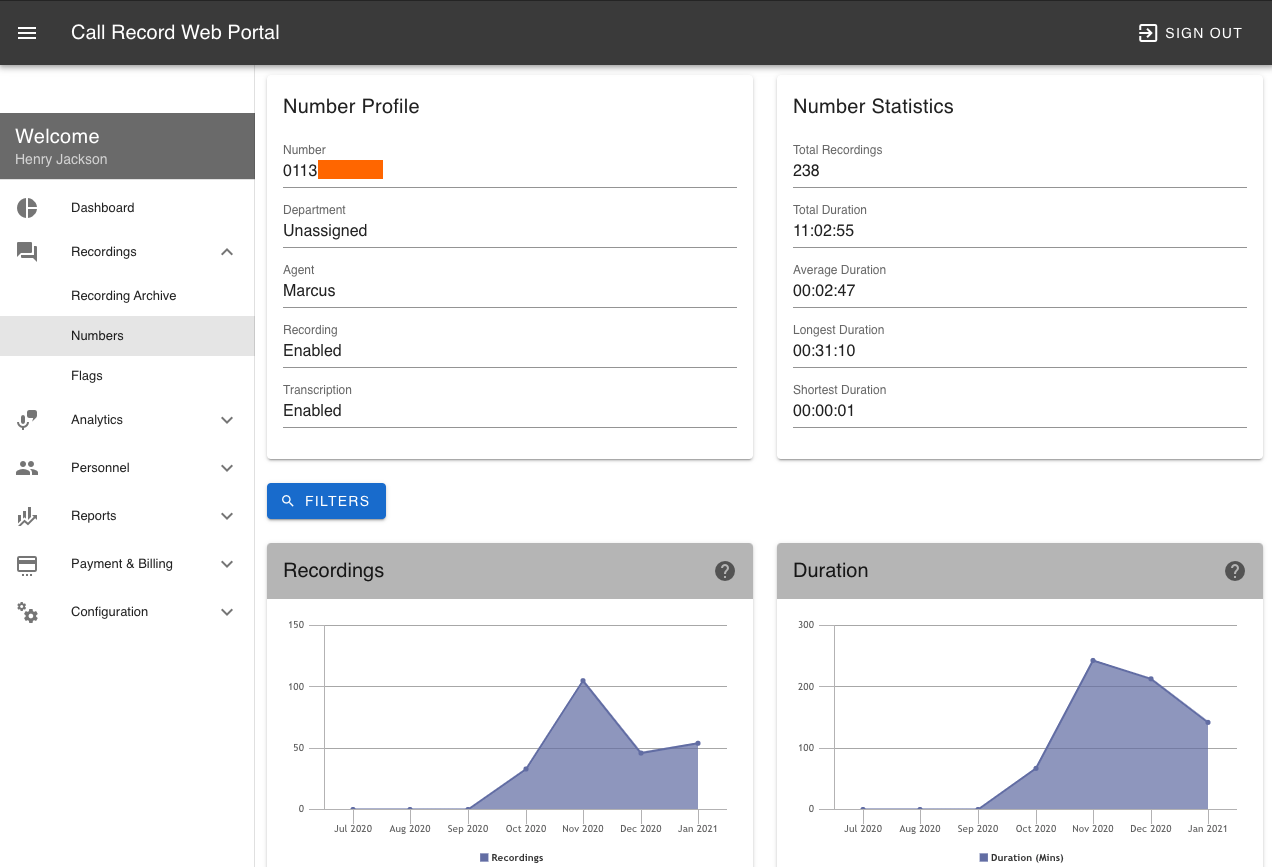Click the Configuration gears icon
This screenshot has height=867, width=1272.
(27, 612)
